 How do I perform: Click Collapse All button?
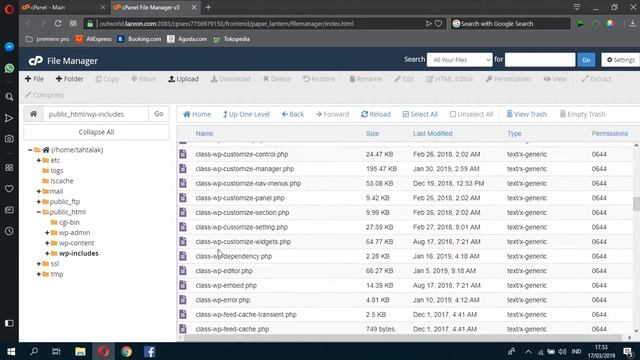(x=96, y=132)
